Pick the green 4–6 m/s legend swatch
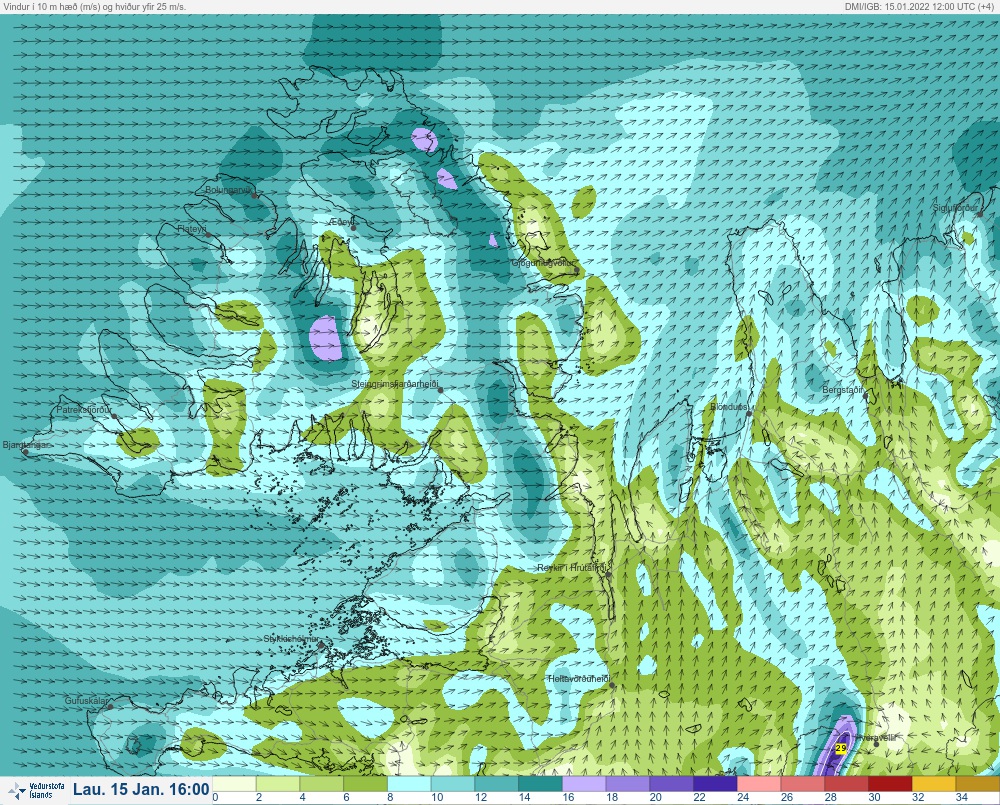The image size is (1000, 805). click(x=321, y=783)
